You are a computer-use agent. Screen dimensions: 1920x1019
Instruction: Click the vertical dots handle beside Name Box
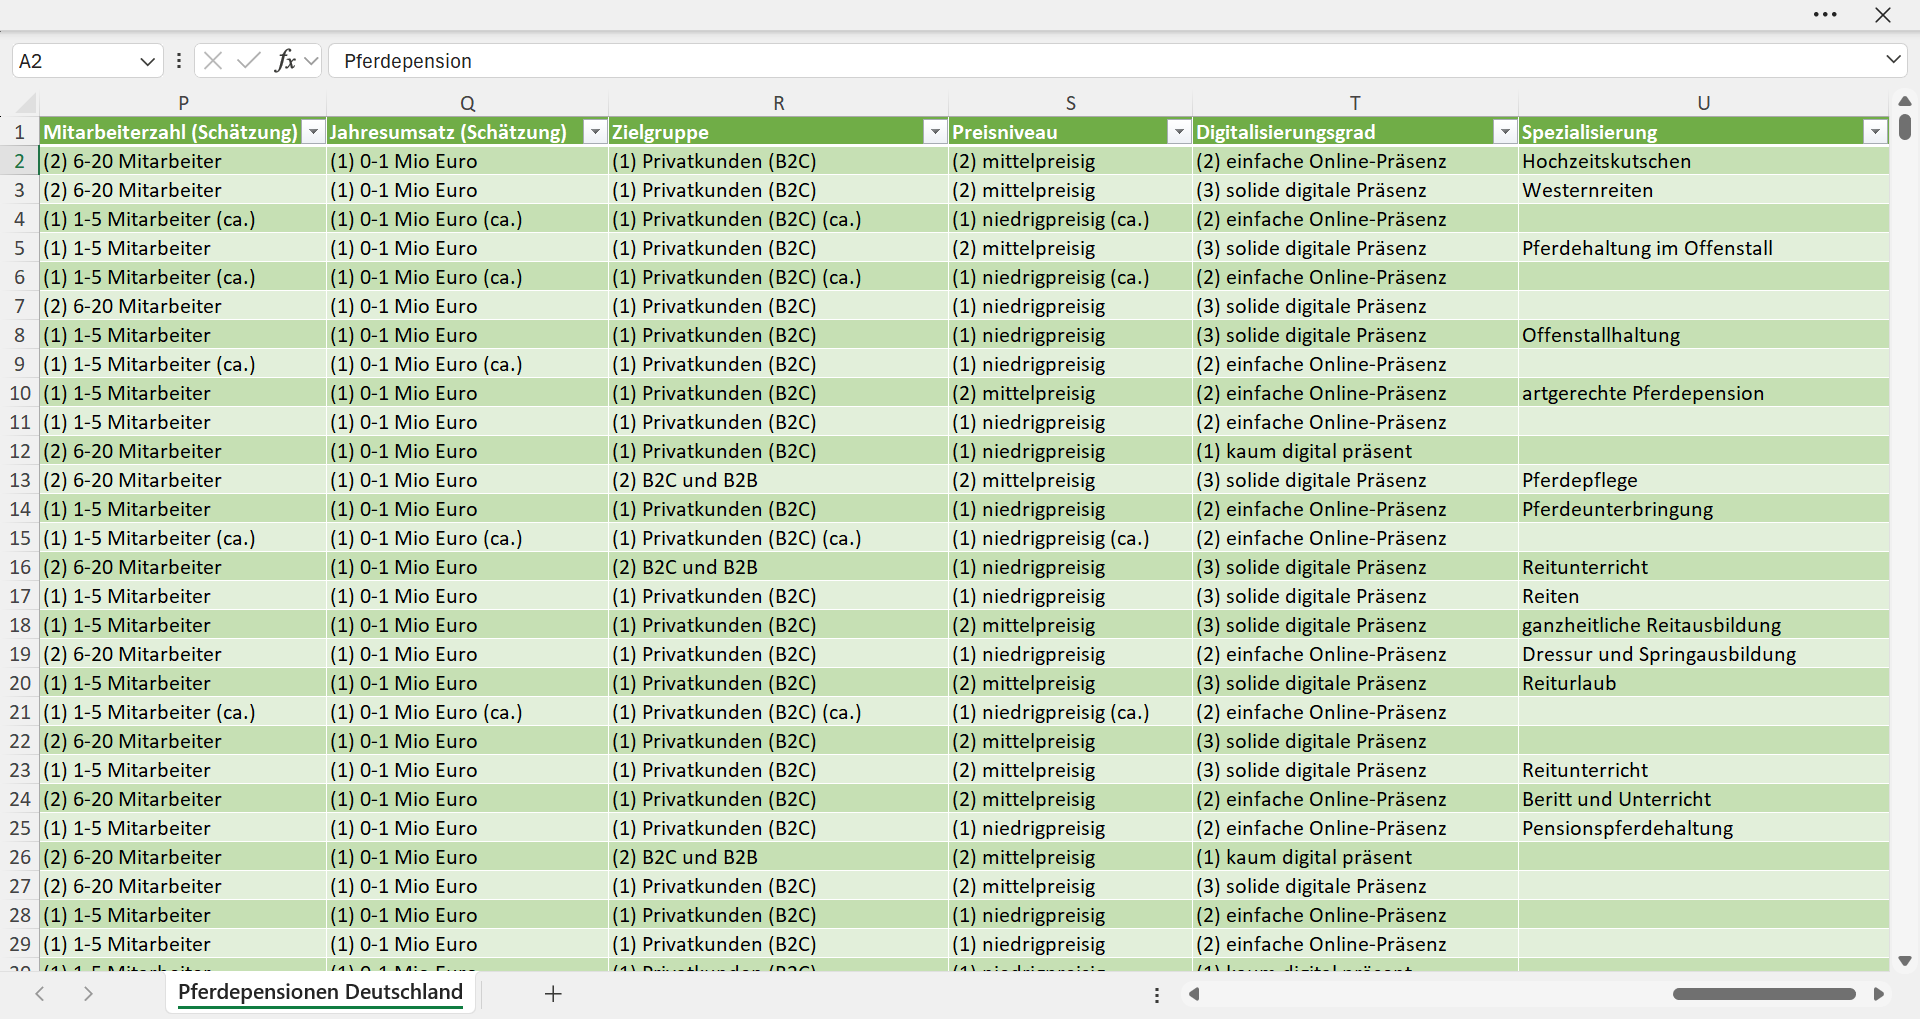[x=178, y=61]
